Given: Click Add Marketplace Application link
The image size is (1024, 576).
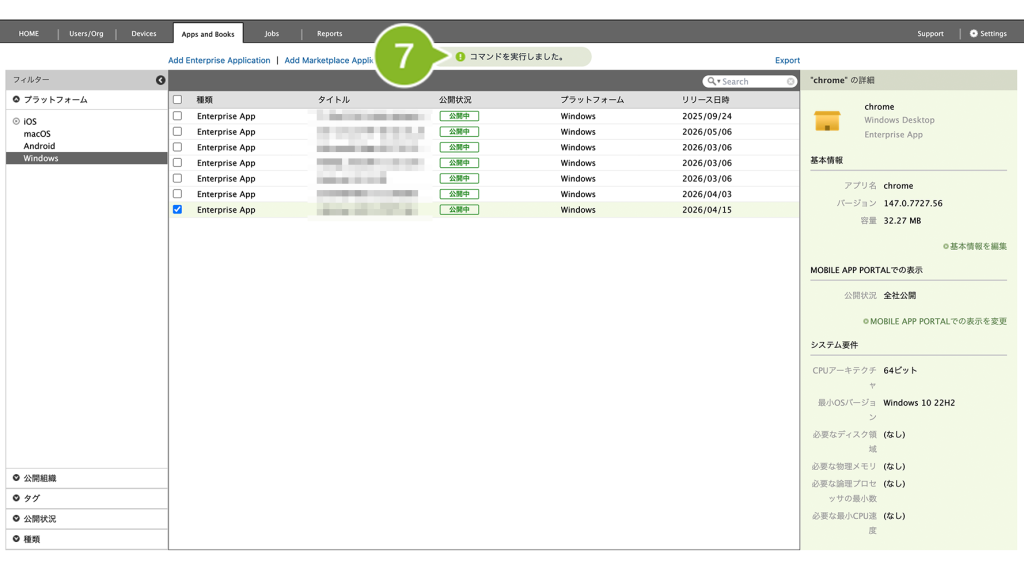Looking at the screenshot, I should [329, 60].
